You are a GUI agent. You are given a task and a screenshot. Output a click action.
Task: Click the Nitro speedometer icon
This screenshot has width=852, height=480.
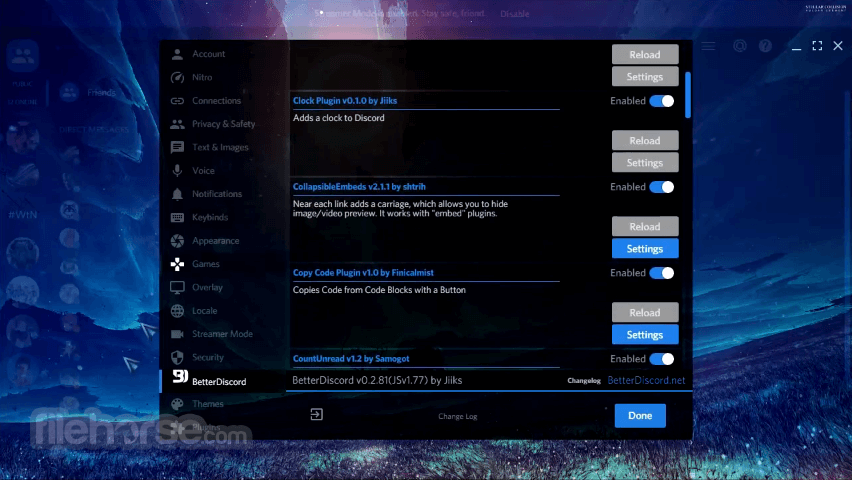(177, 77)
